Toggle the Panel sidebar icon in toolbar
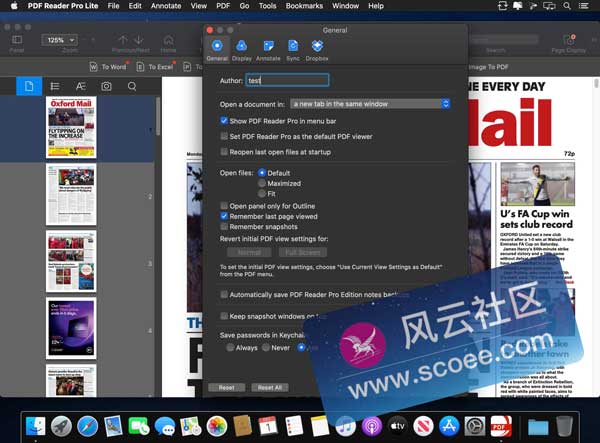 point(17,40)
